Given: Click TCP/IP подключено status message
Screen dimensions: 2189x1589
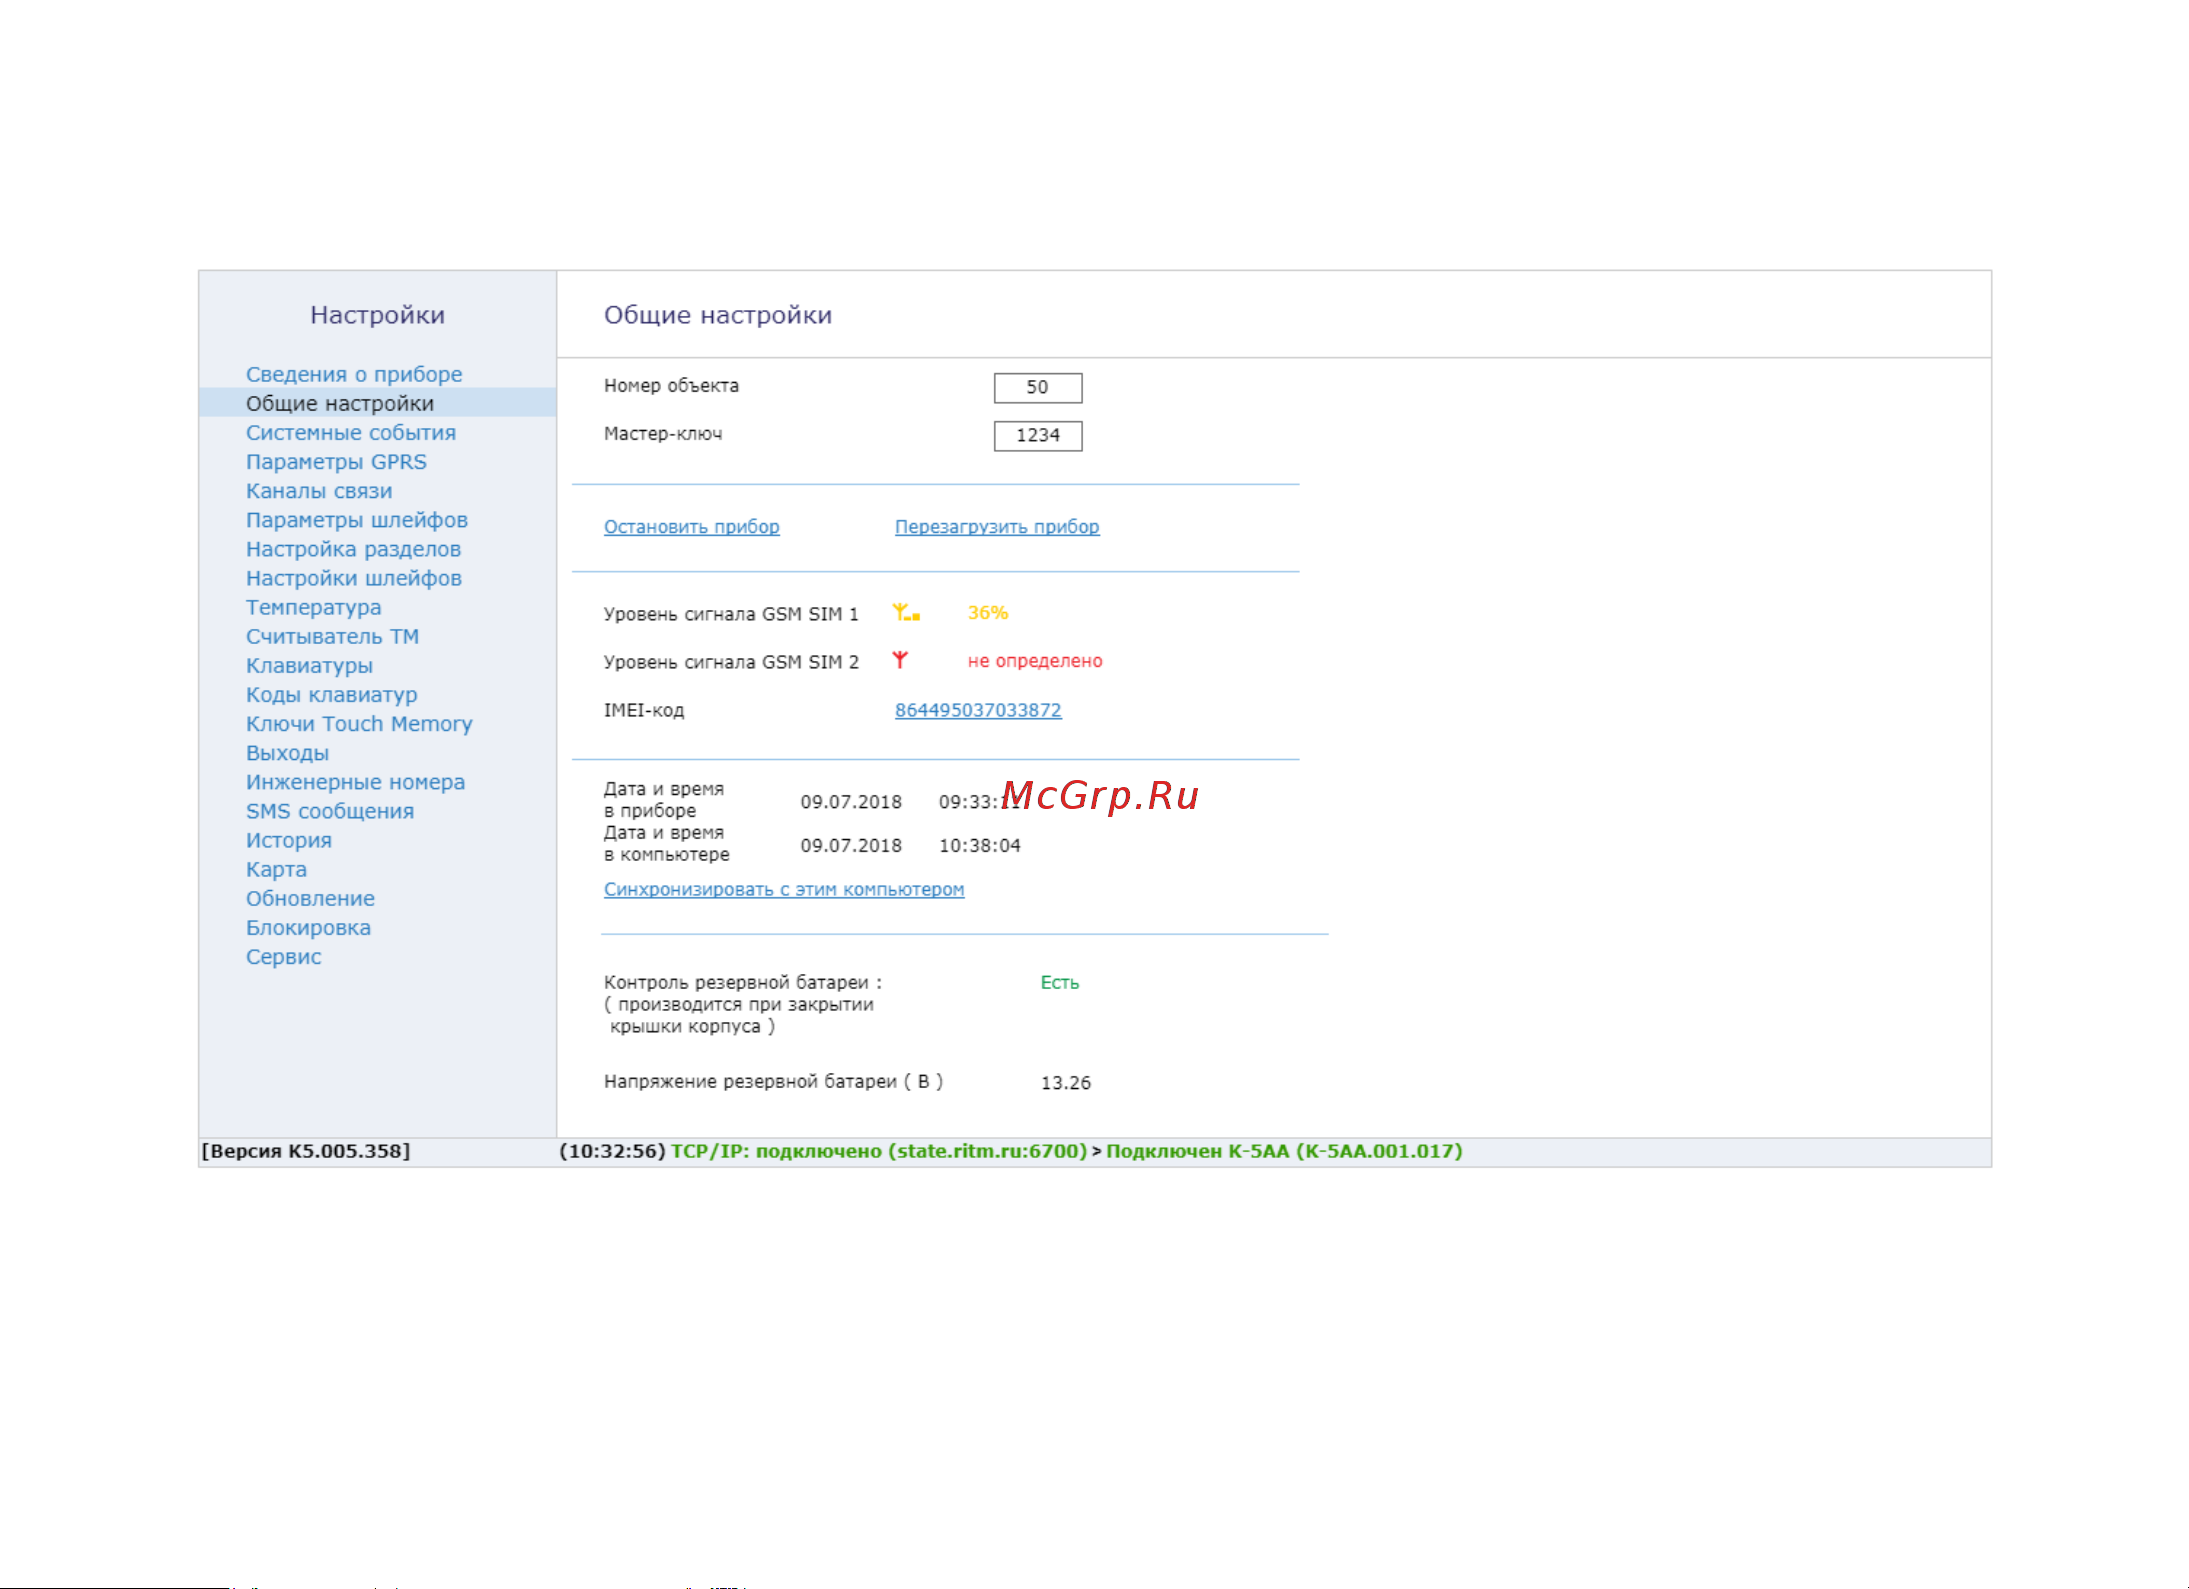Looking at the screenshot, I should coord(879,1151).
